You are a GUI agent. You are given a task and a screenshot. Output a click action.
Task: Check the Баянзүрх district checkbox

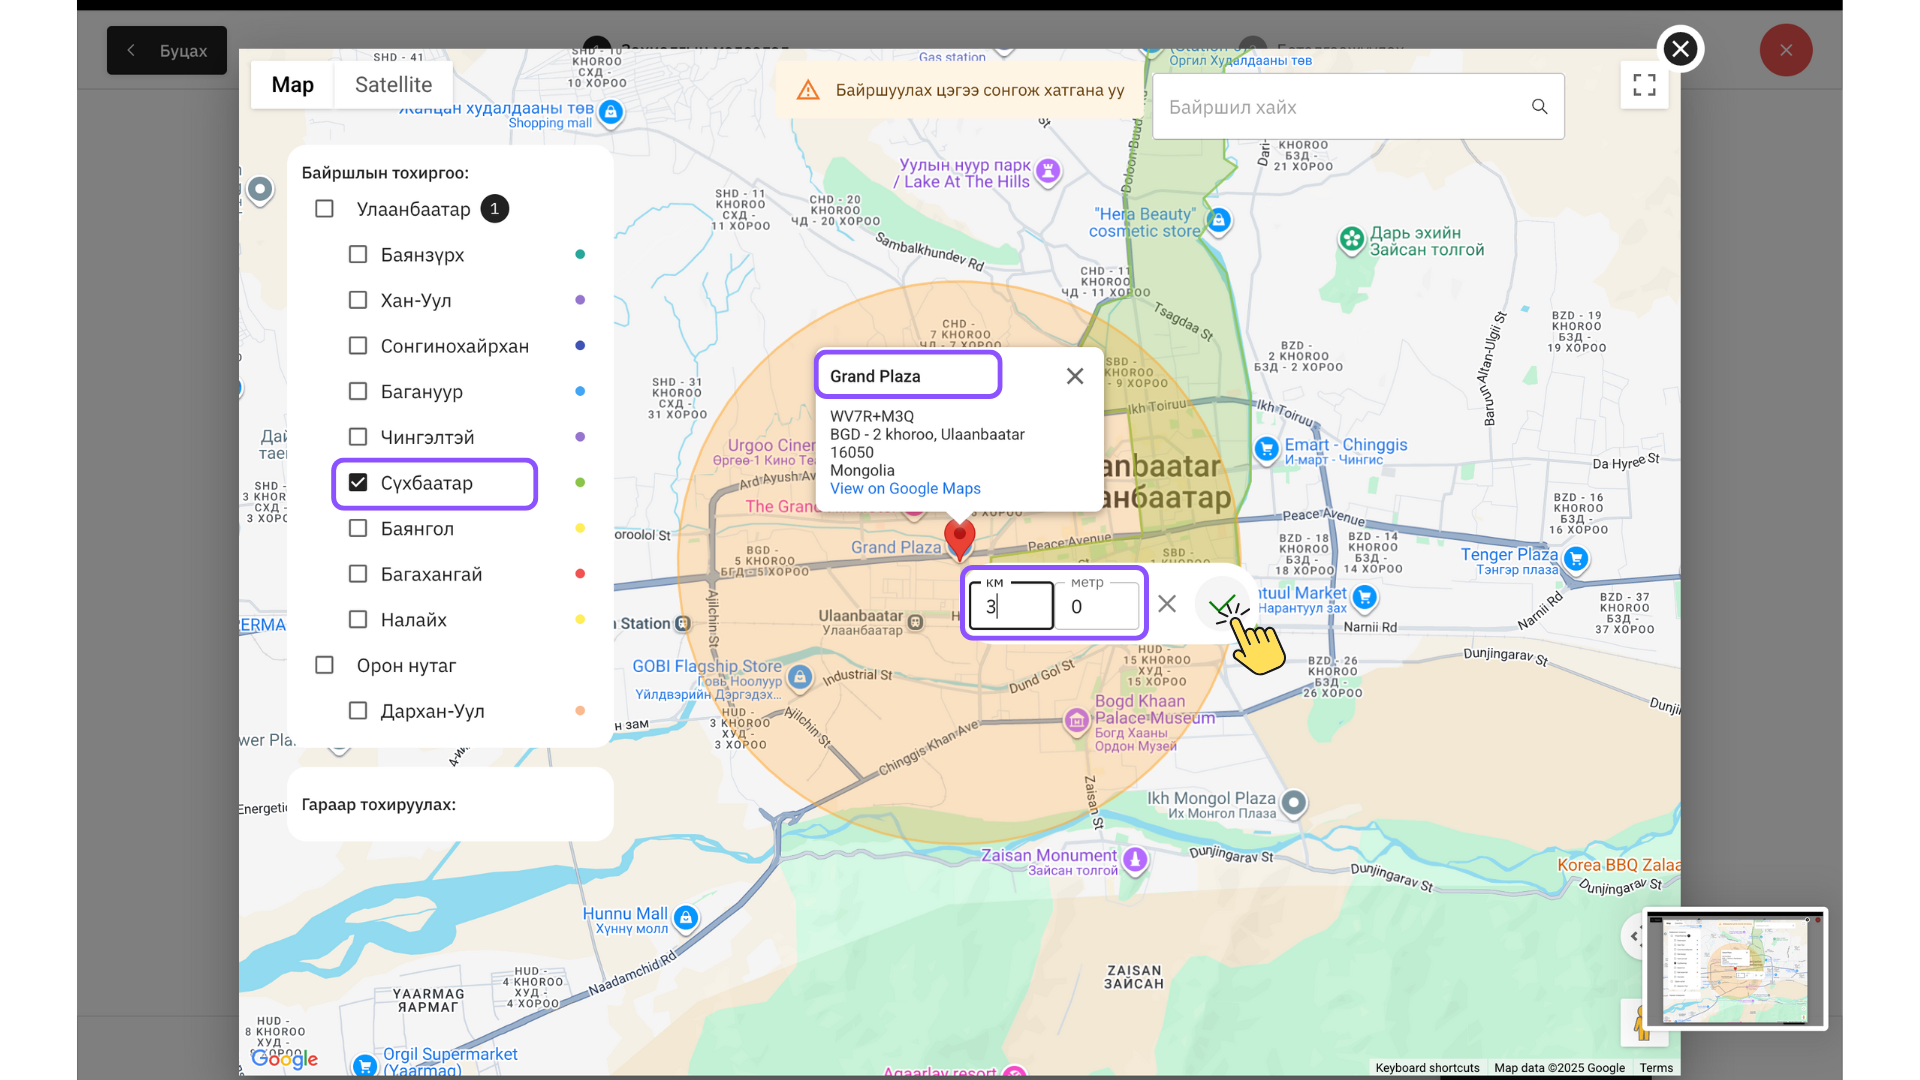pyautogui.click(x=358, y=255)
